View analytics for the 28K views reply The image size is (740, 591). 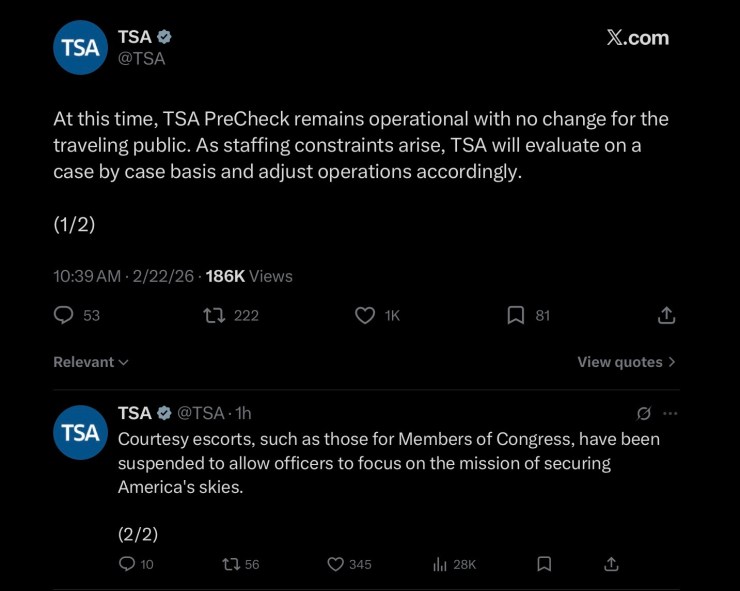439,564
